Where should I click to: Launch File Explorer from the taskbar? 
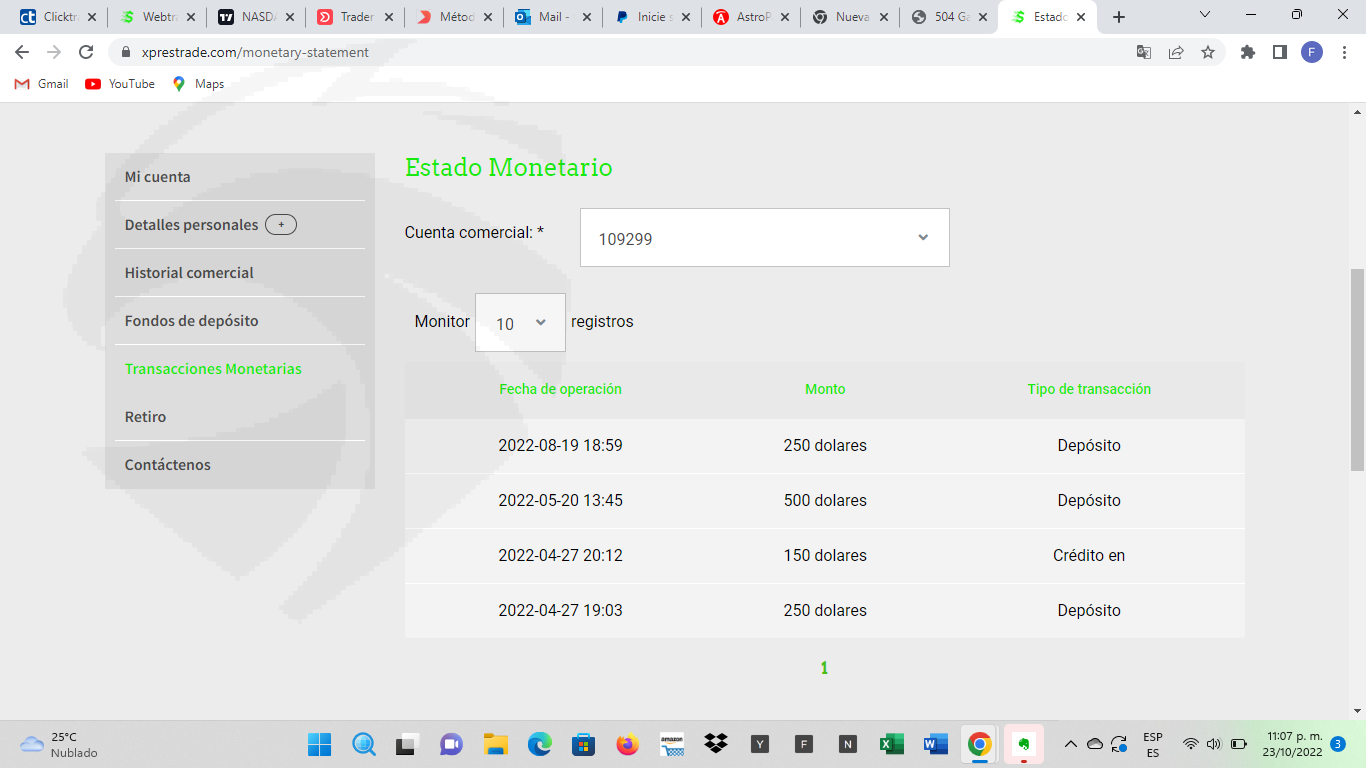[496, 744]
